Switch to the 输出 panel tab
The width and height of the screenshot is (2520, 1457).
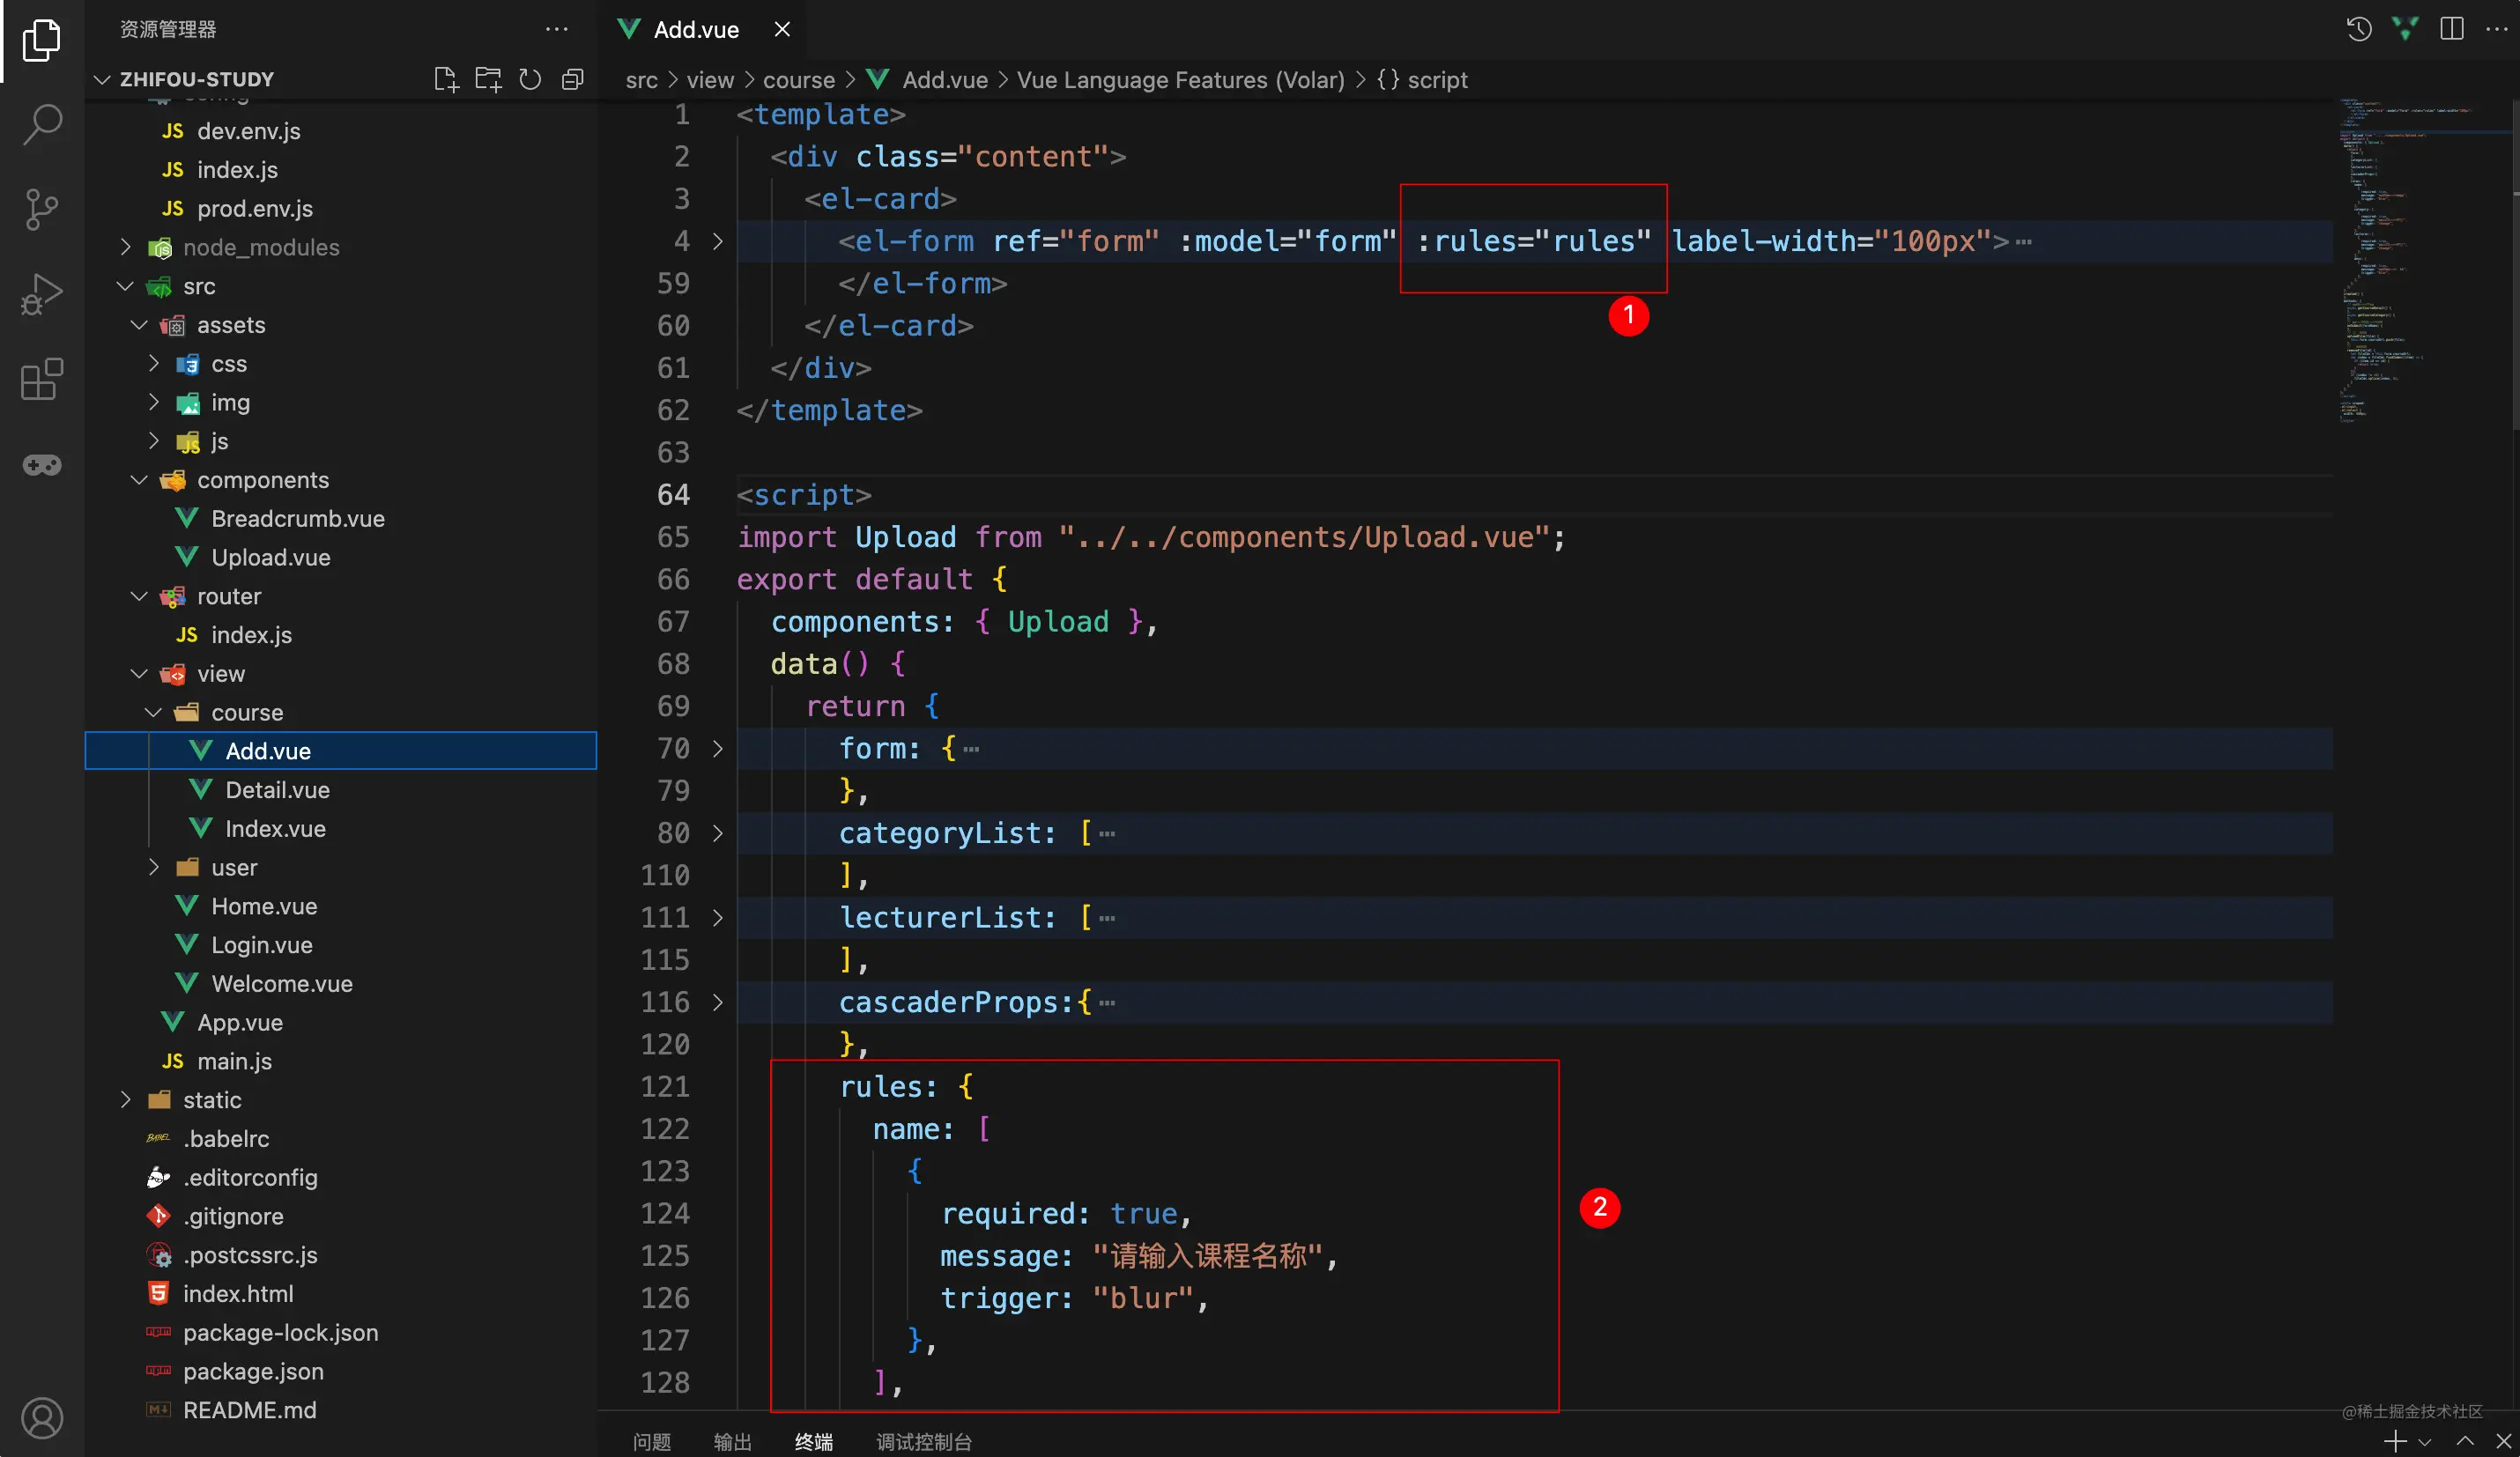[x=732, y=1441]
